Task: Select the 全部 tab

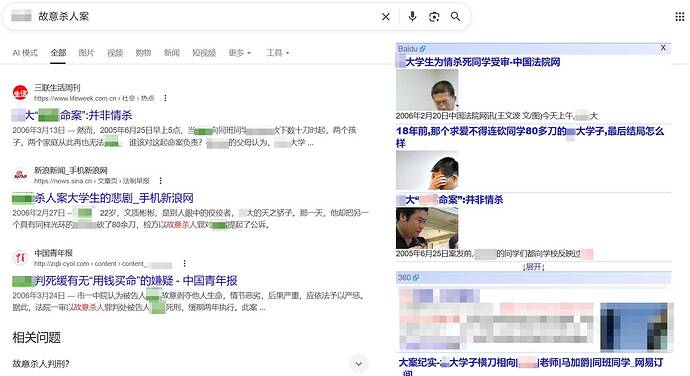Action: pyautogui.click(x=58, y=53)
